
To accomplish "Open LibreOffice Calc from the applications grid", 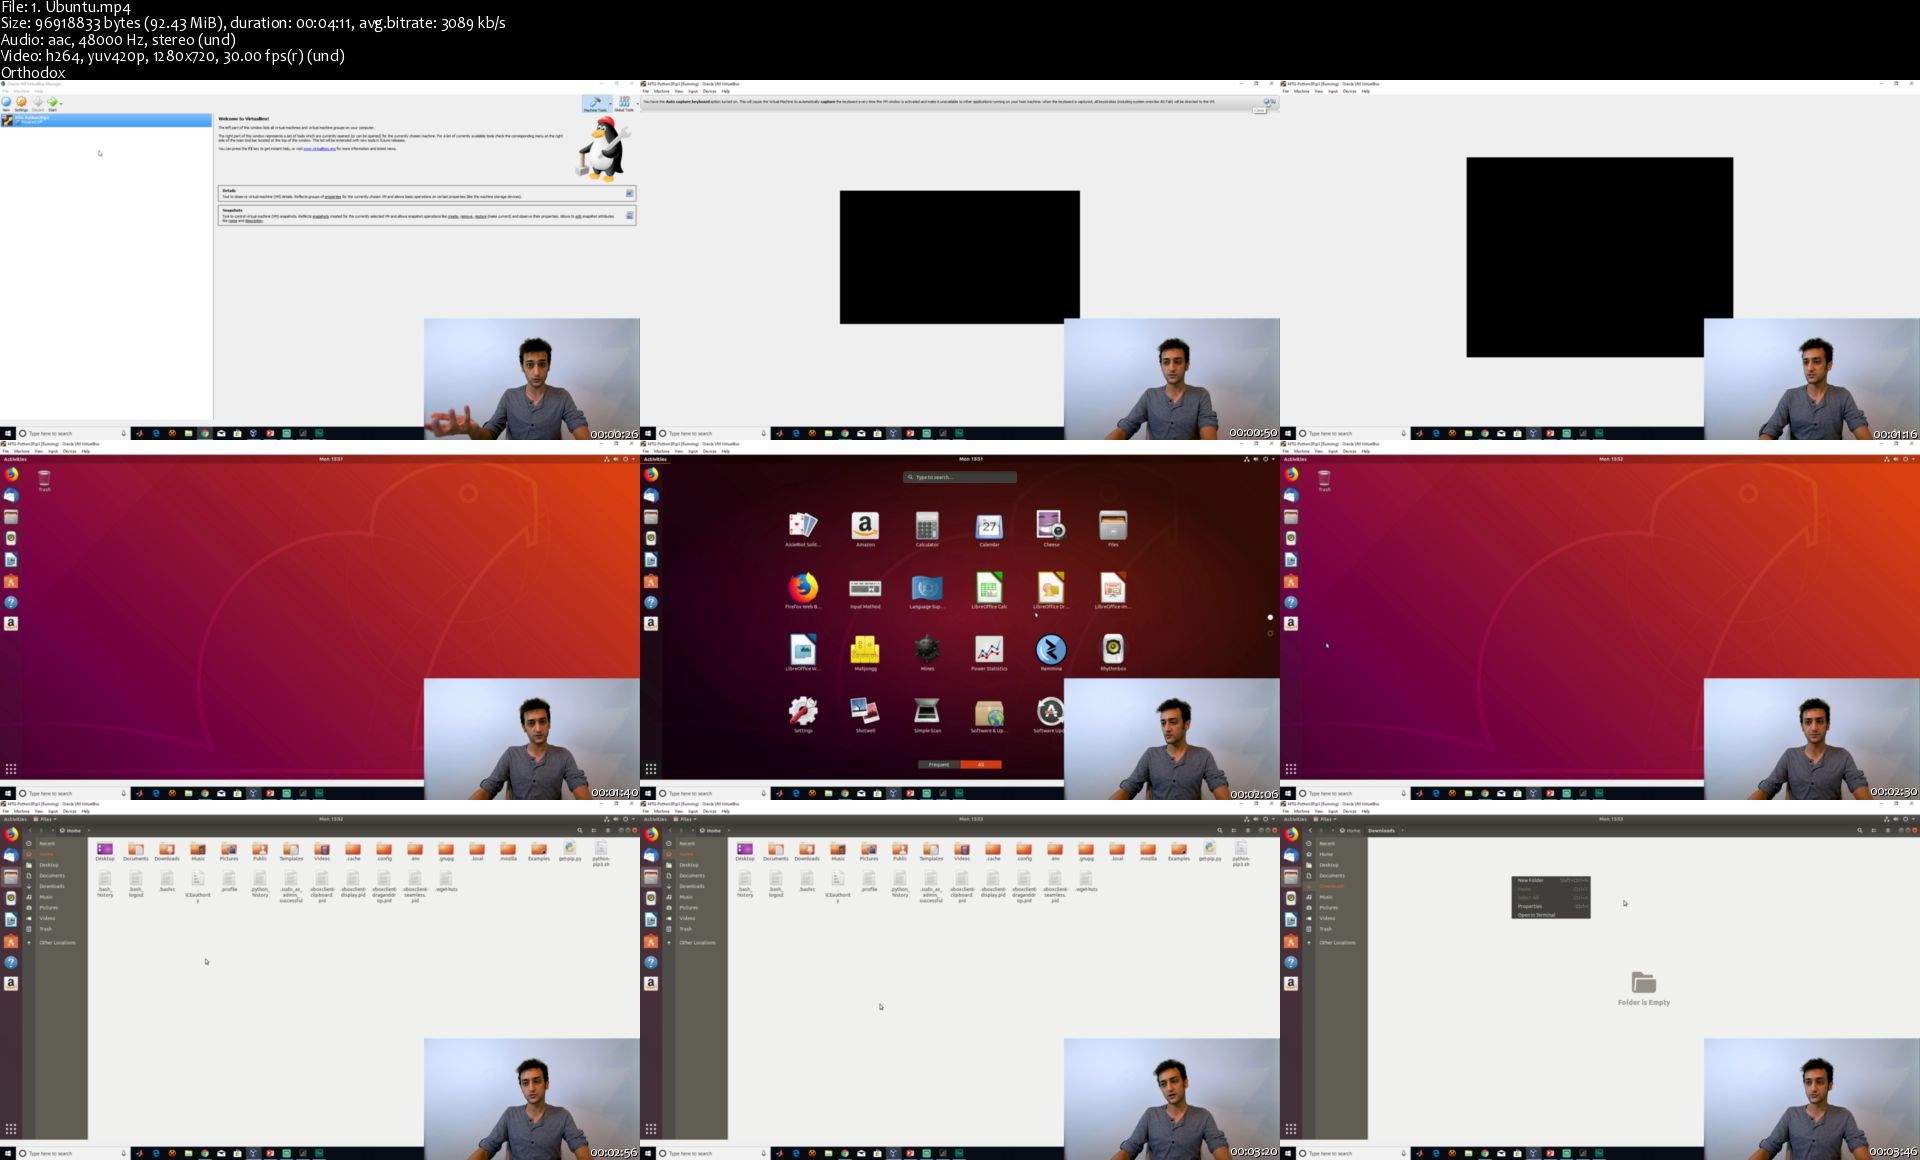I will pyautogui.click(x=989, y=588).
